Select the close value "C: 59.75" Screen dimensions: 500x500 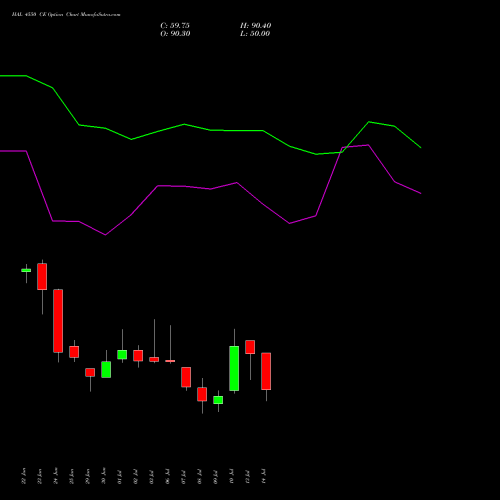[x=175, y=26]
